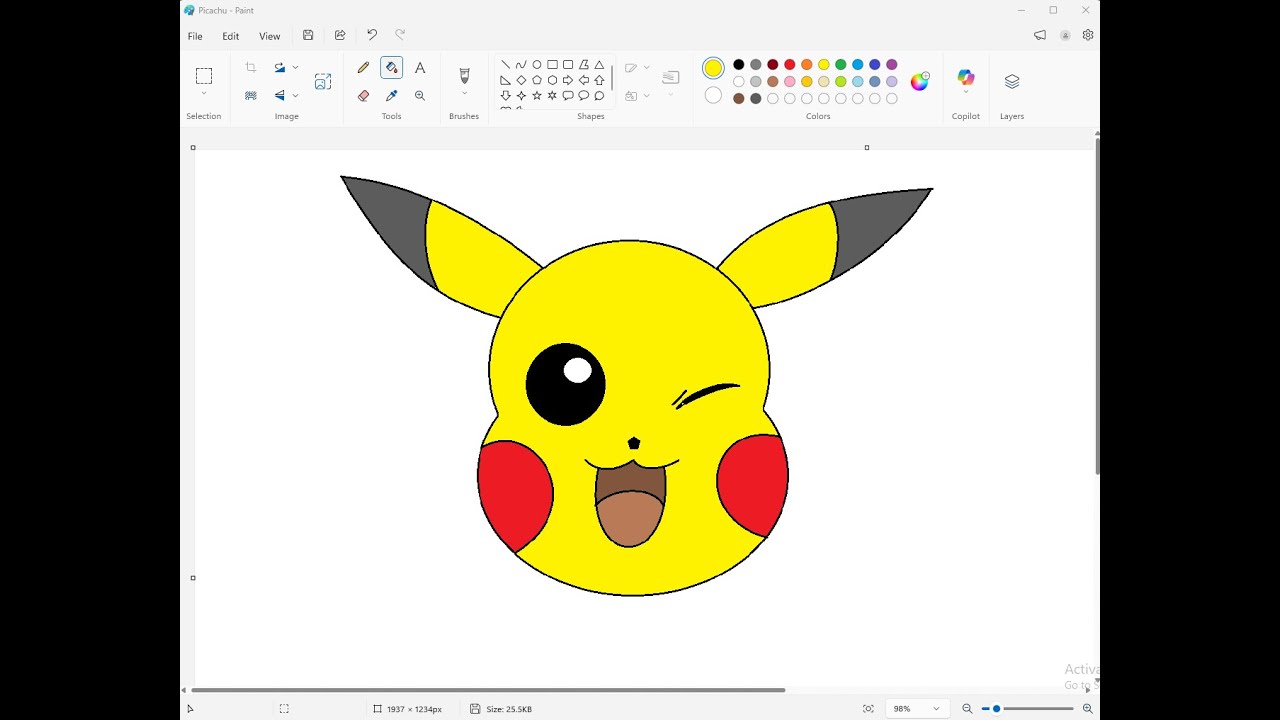This screenshot has width=1280, height=720.
Task: Expand the Selection options dropdown
Action: point(204,94)
